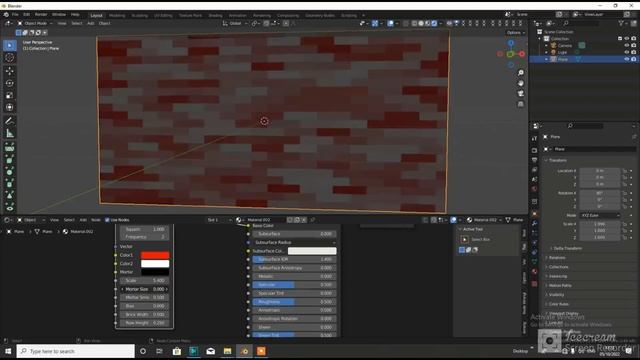Viewport: 640px width, 360px height.
Task: Switch to the Shading workspace tab
Action: tap(216, 16)
